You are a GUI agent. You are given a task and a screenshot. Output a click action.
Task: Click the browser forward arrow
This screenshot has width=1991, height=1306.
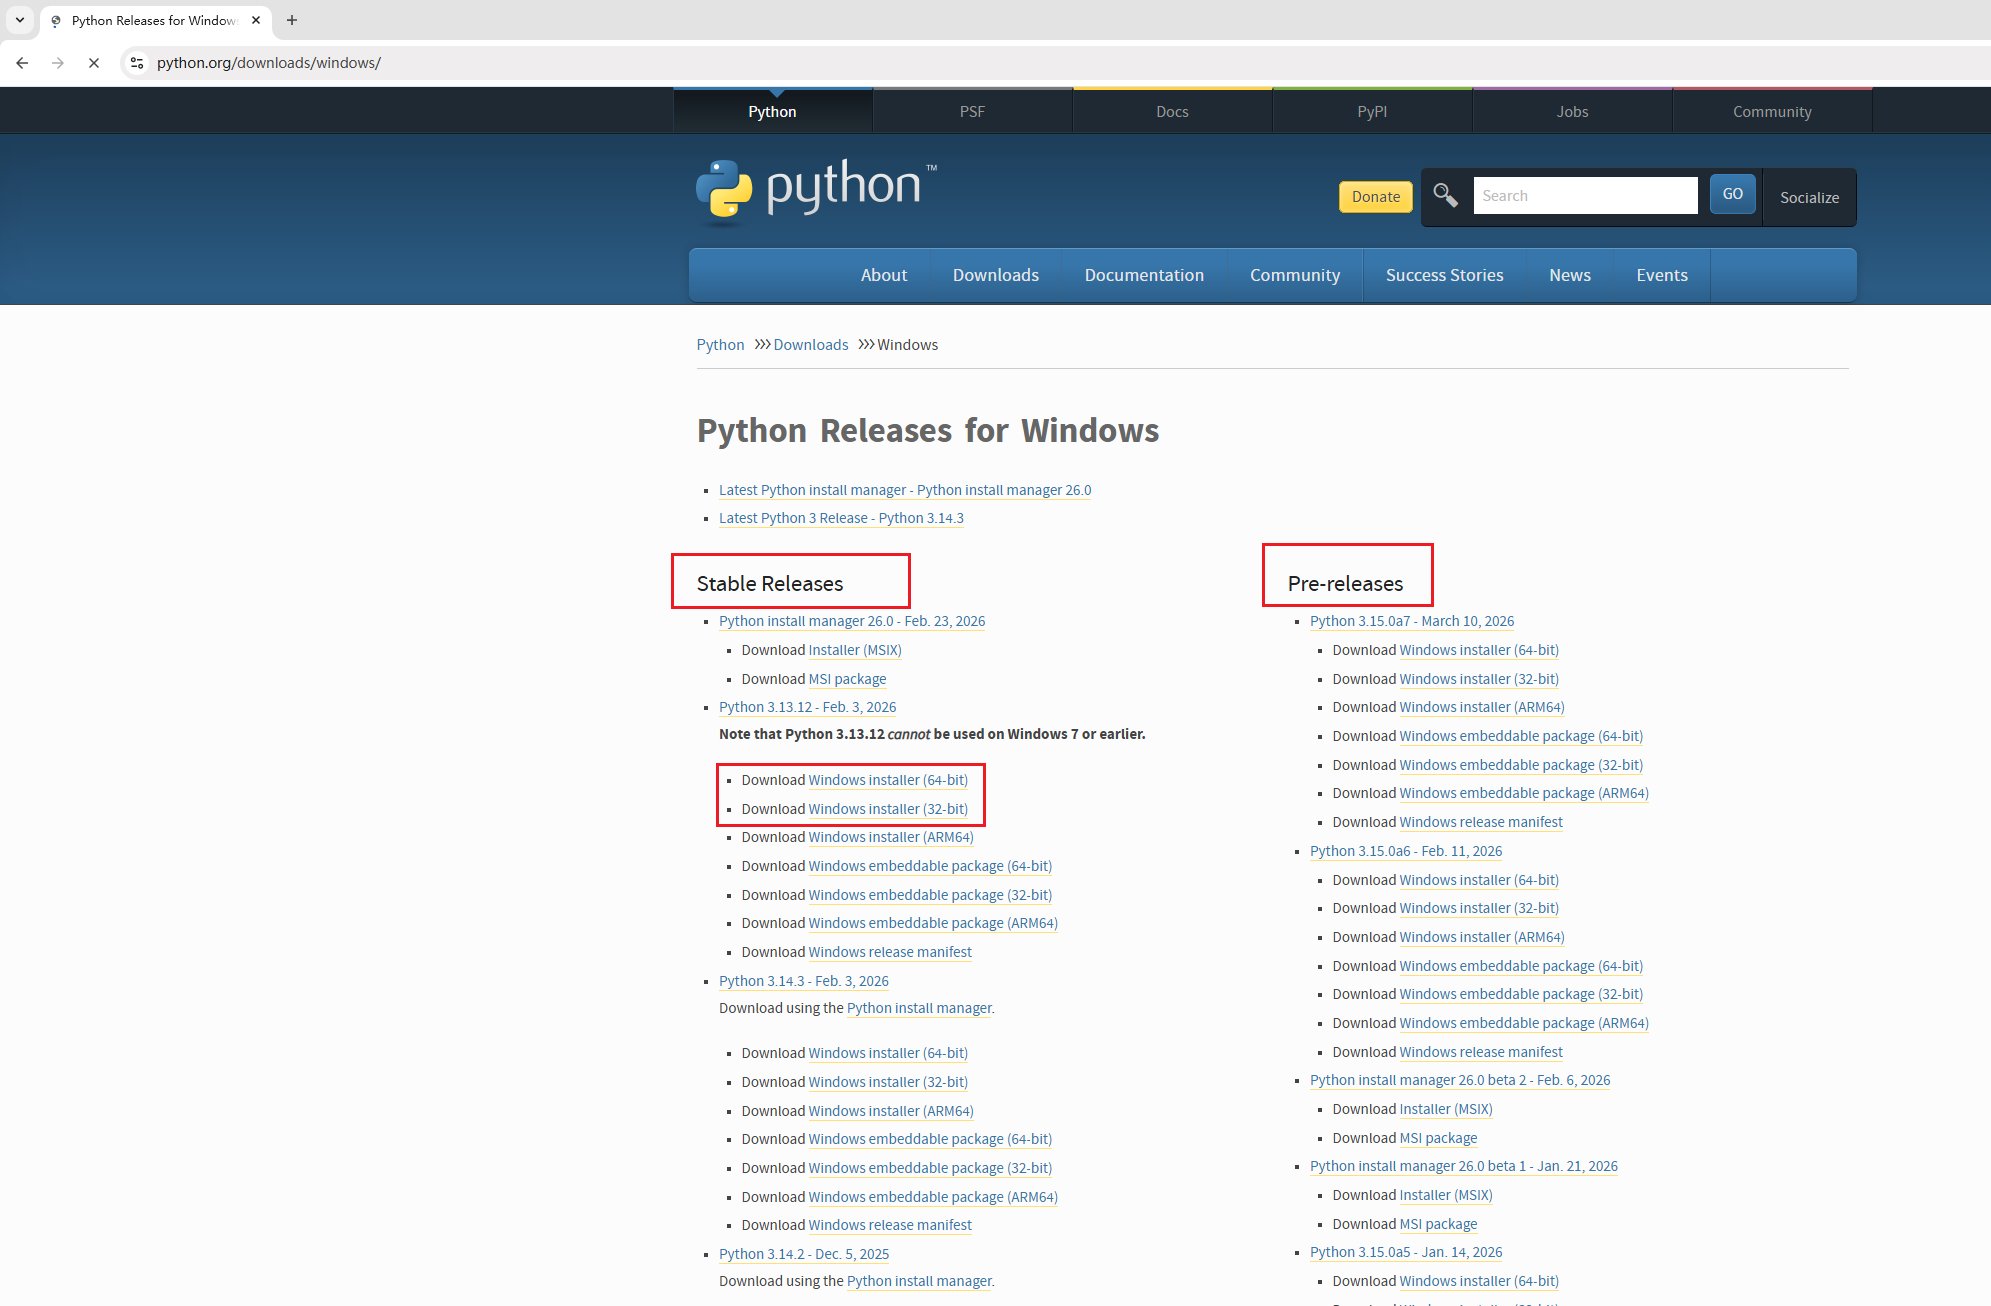point(58,63)
